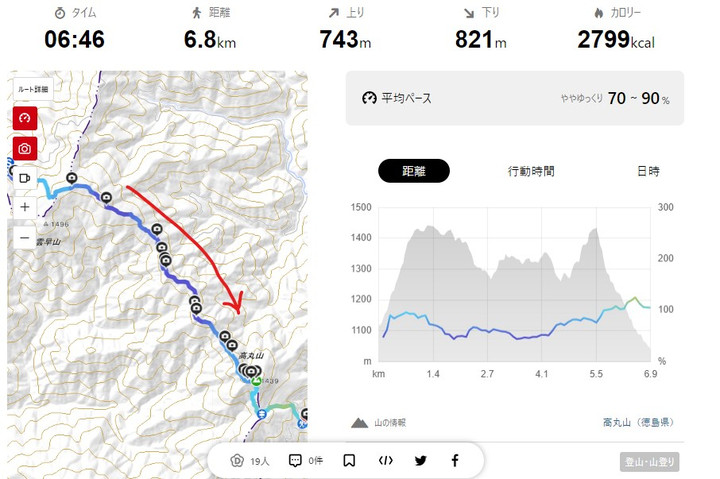720x479 pixels.
Task: Click the 登山・山登り tag button
Action: point(651,461)
